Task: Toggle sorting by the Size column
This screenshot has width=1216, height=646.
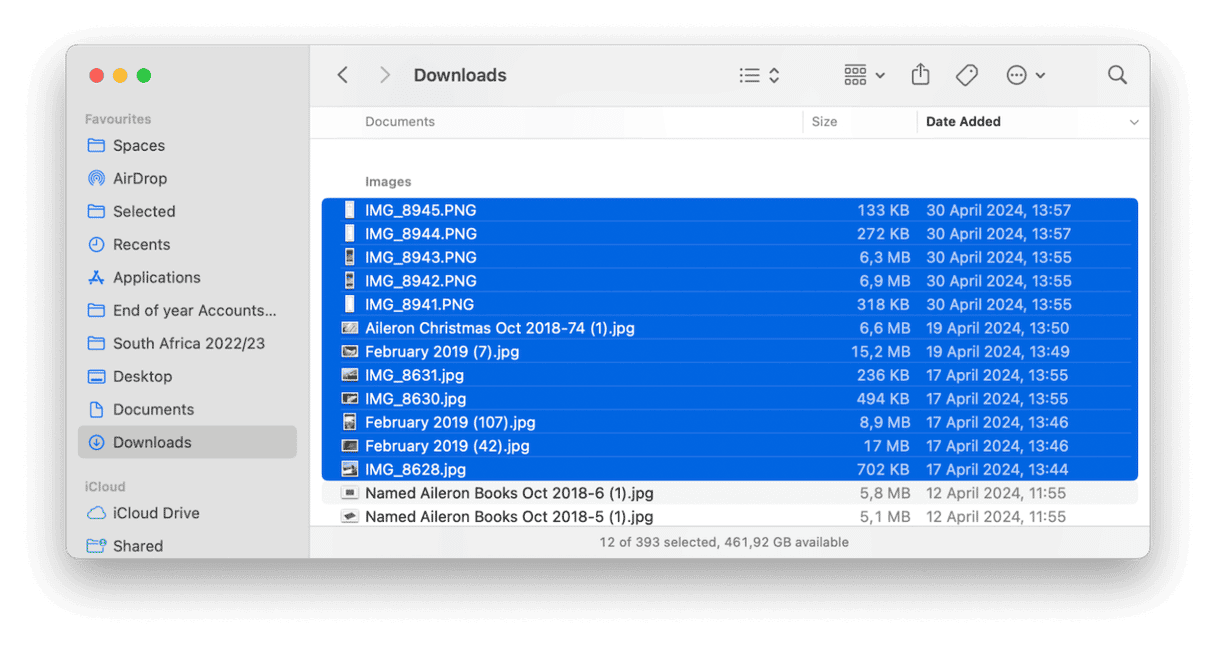Action: pyautogui.click(x=824, y=121)
